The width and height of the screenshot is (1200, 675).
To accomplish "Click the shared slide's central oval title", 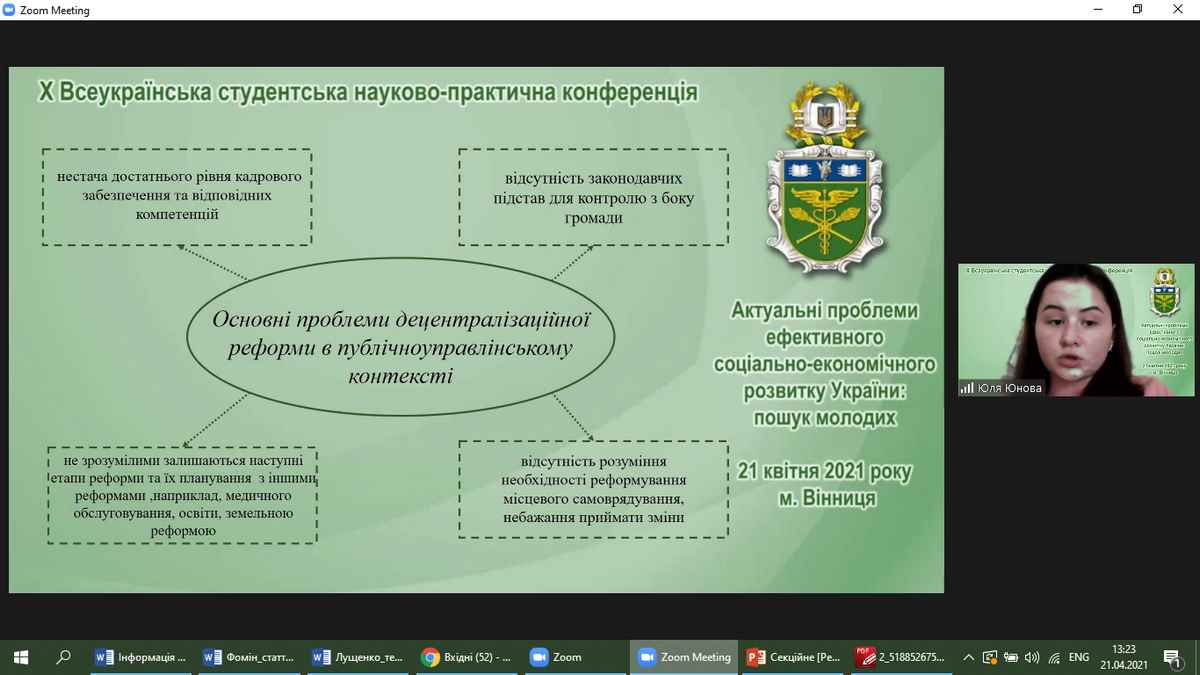I will point(401,347).
